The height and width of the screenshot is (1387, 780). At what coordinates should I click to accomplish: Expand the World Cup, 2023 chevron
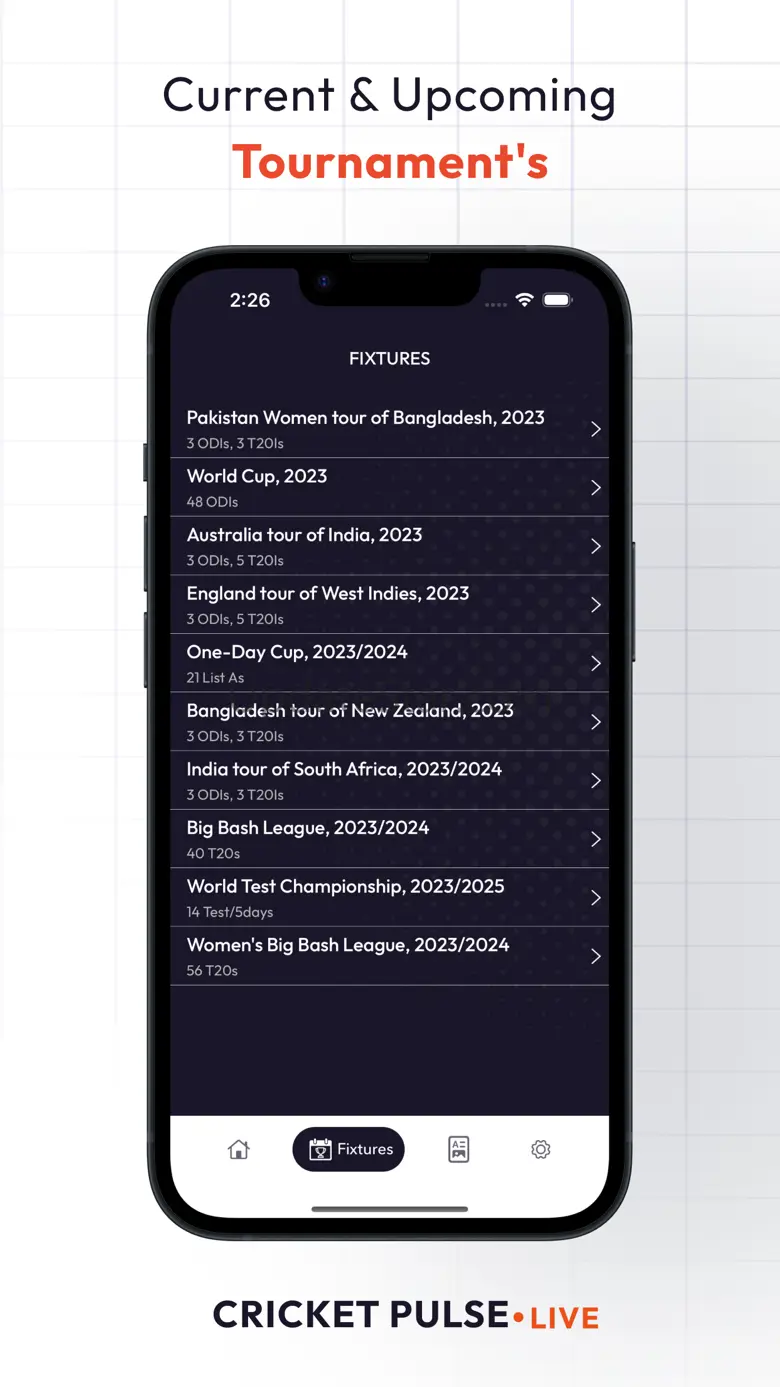[x=595, y=487]
